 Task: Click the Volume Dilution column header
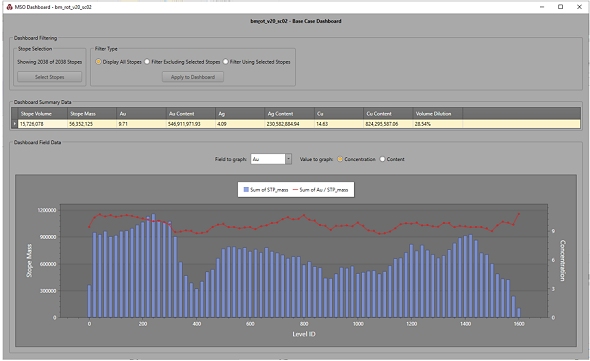(x=438, y=113)
